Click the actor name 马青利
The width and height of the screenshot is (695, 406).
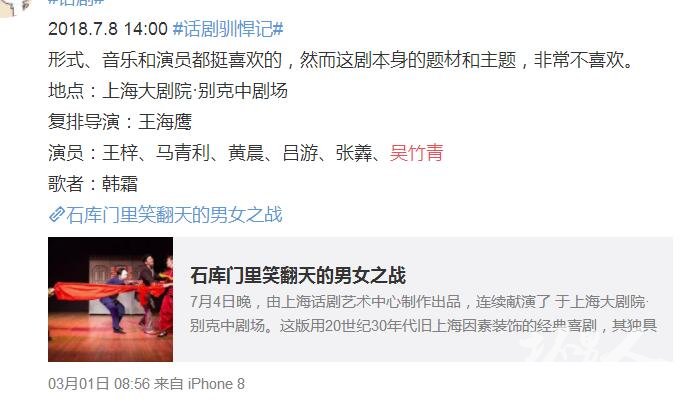click(183, 153)
